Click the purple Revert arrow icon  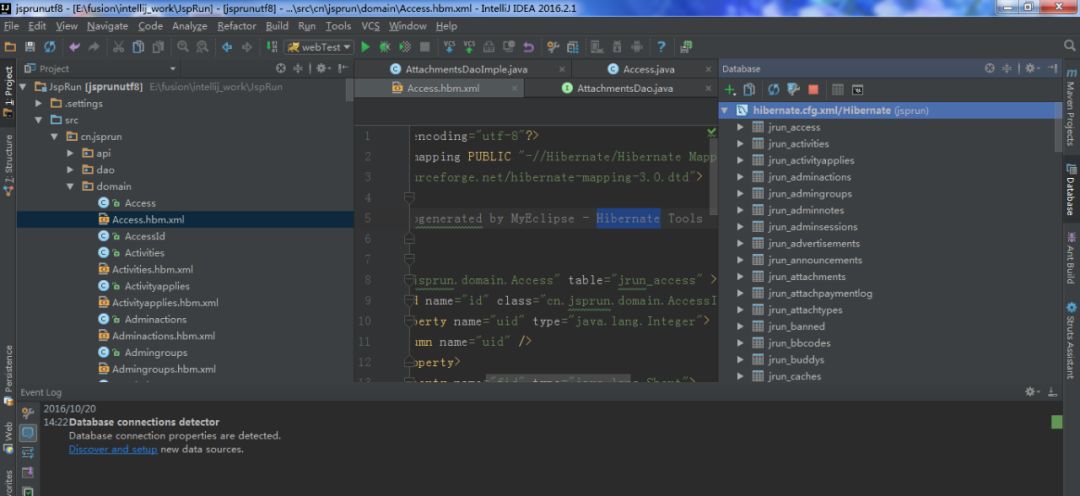coord(528,47)
